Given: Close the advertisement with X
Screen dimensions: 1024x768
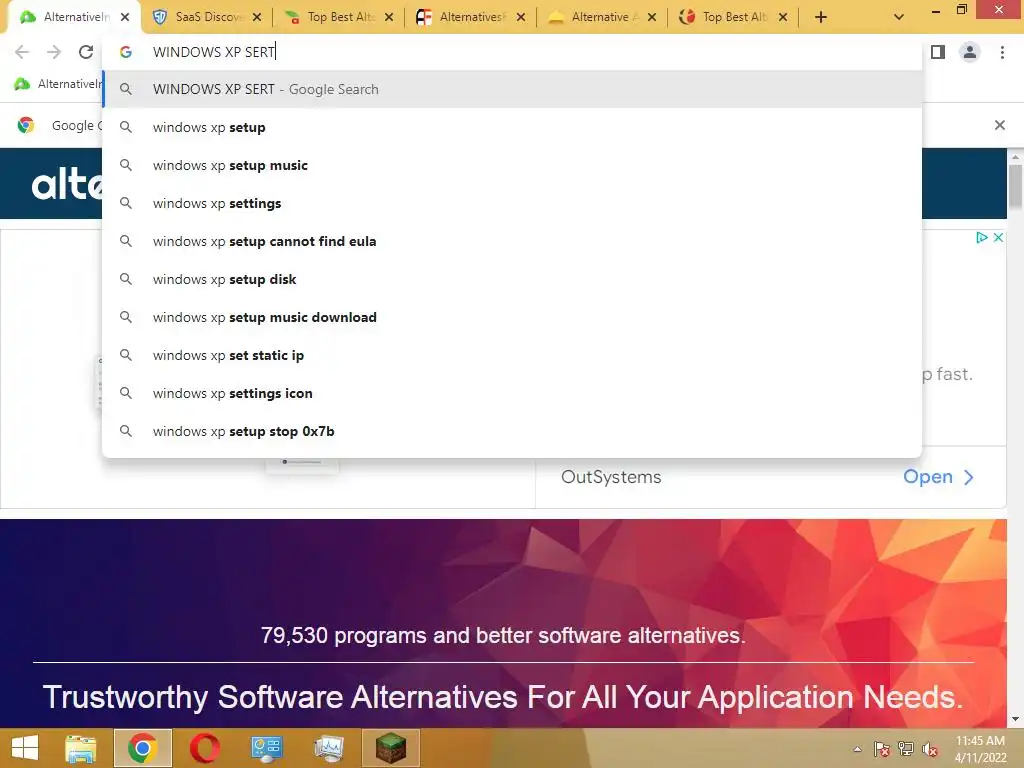Looking at the screenshot, I should 998,237.
